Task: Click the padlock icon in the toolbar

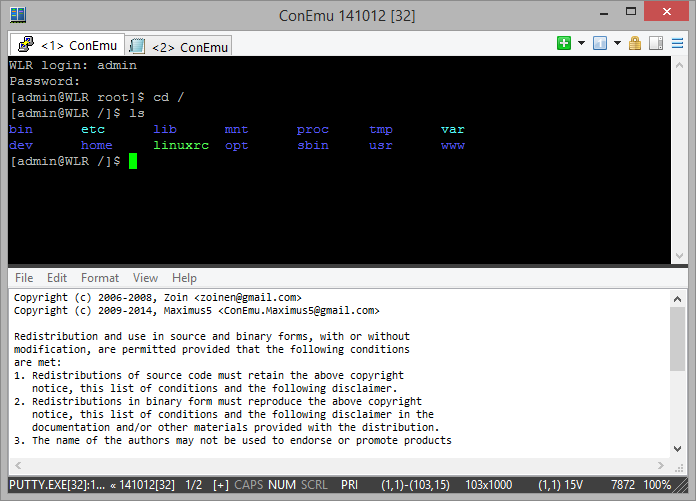Action: tap(635, 44)
